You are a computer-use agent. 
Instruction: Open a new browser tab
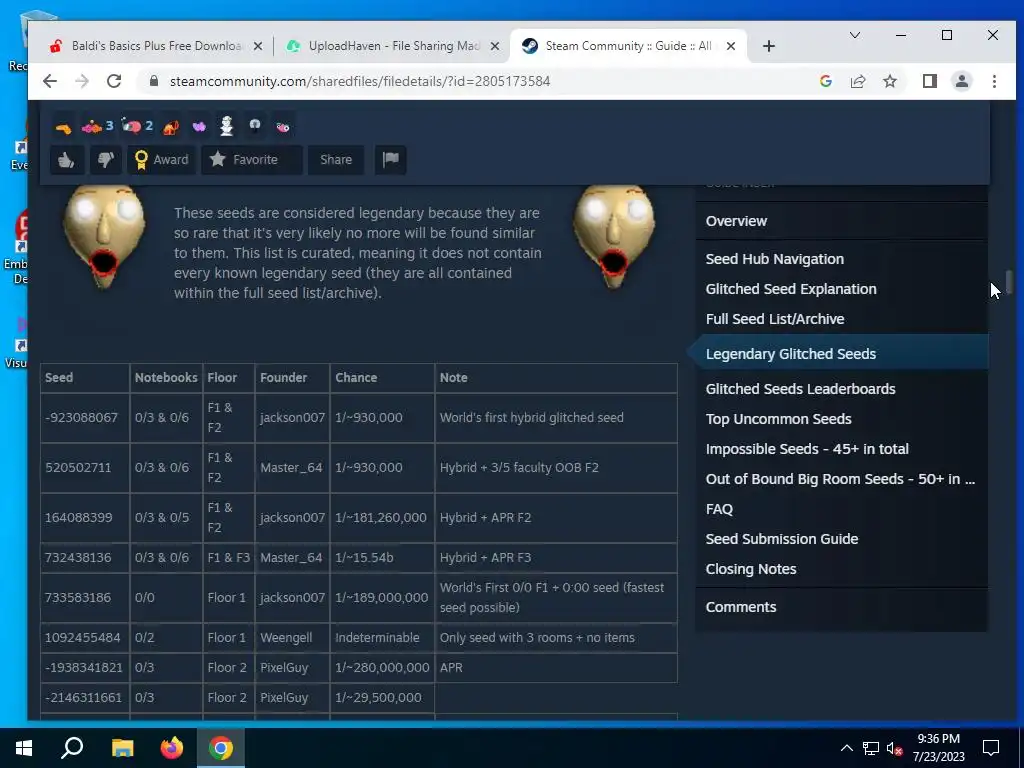click(769, 46)
